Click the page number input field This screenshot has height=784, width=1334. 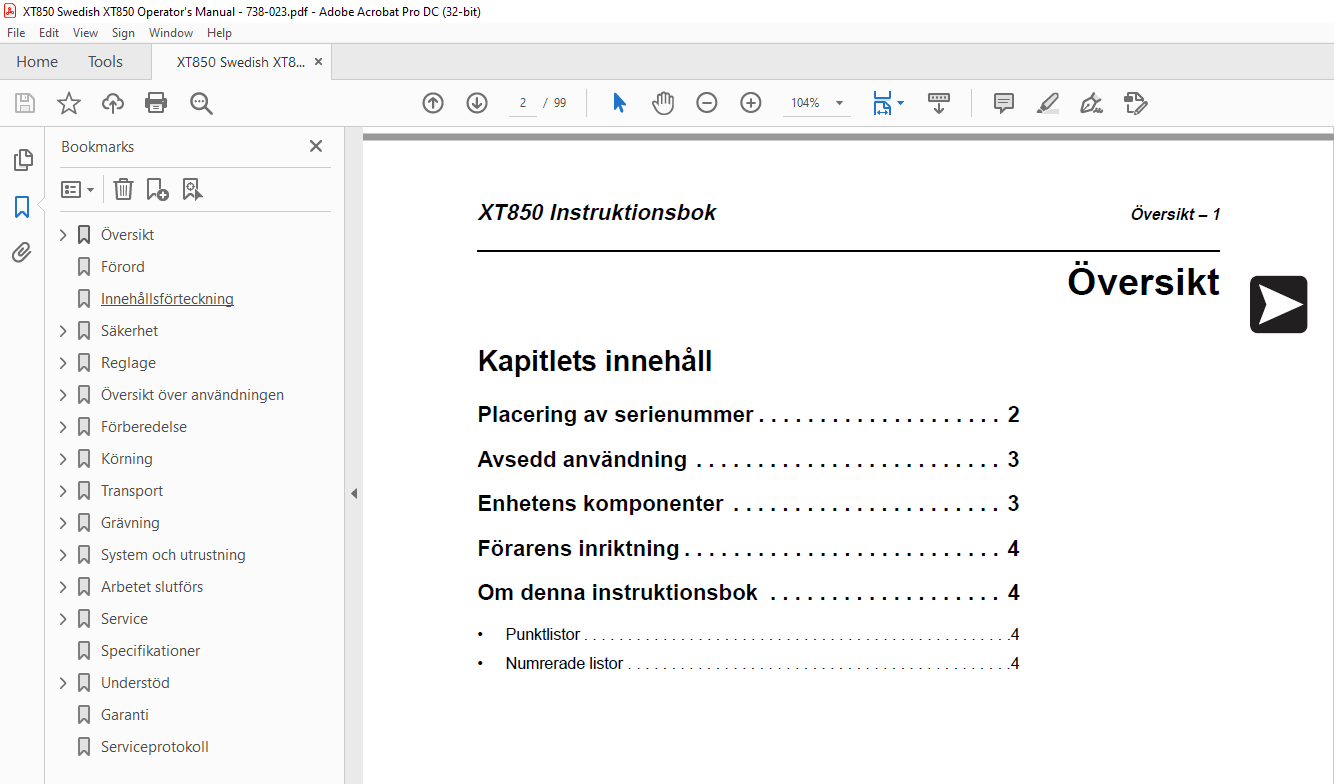tap(522, 103)
